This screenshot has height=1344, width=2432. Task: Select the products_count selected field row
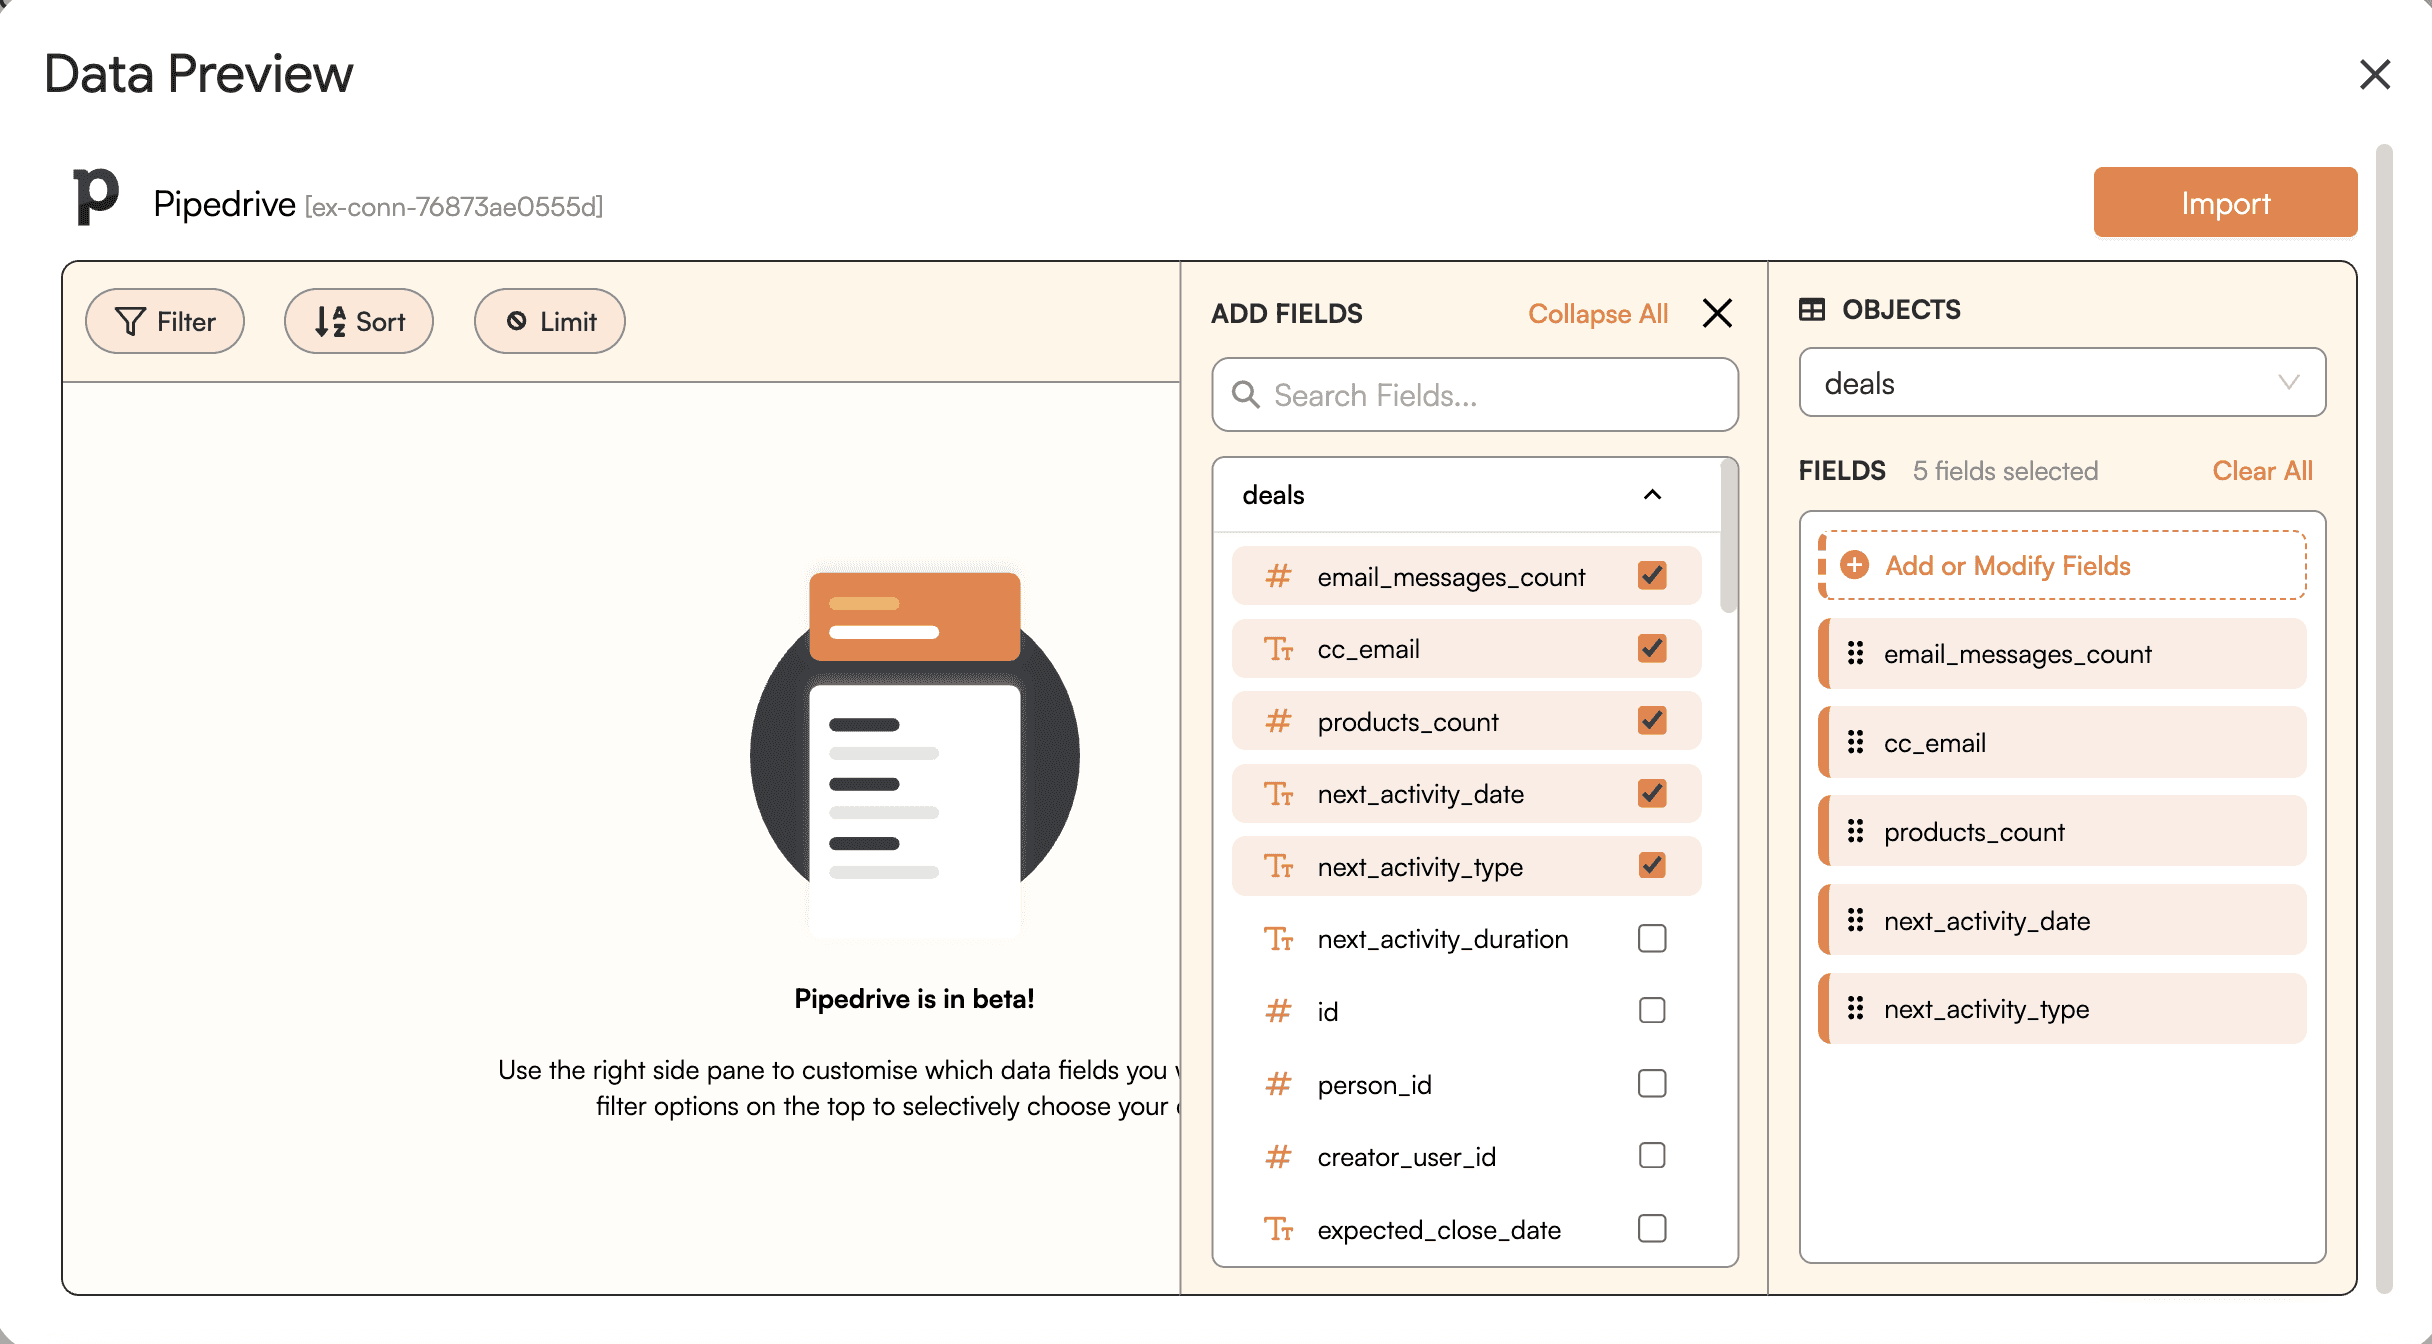[x=2062, y=831]
